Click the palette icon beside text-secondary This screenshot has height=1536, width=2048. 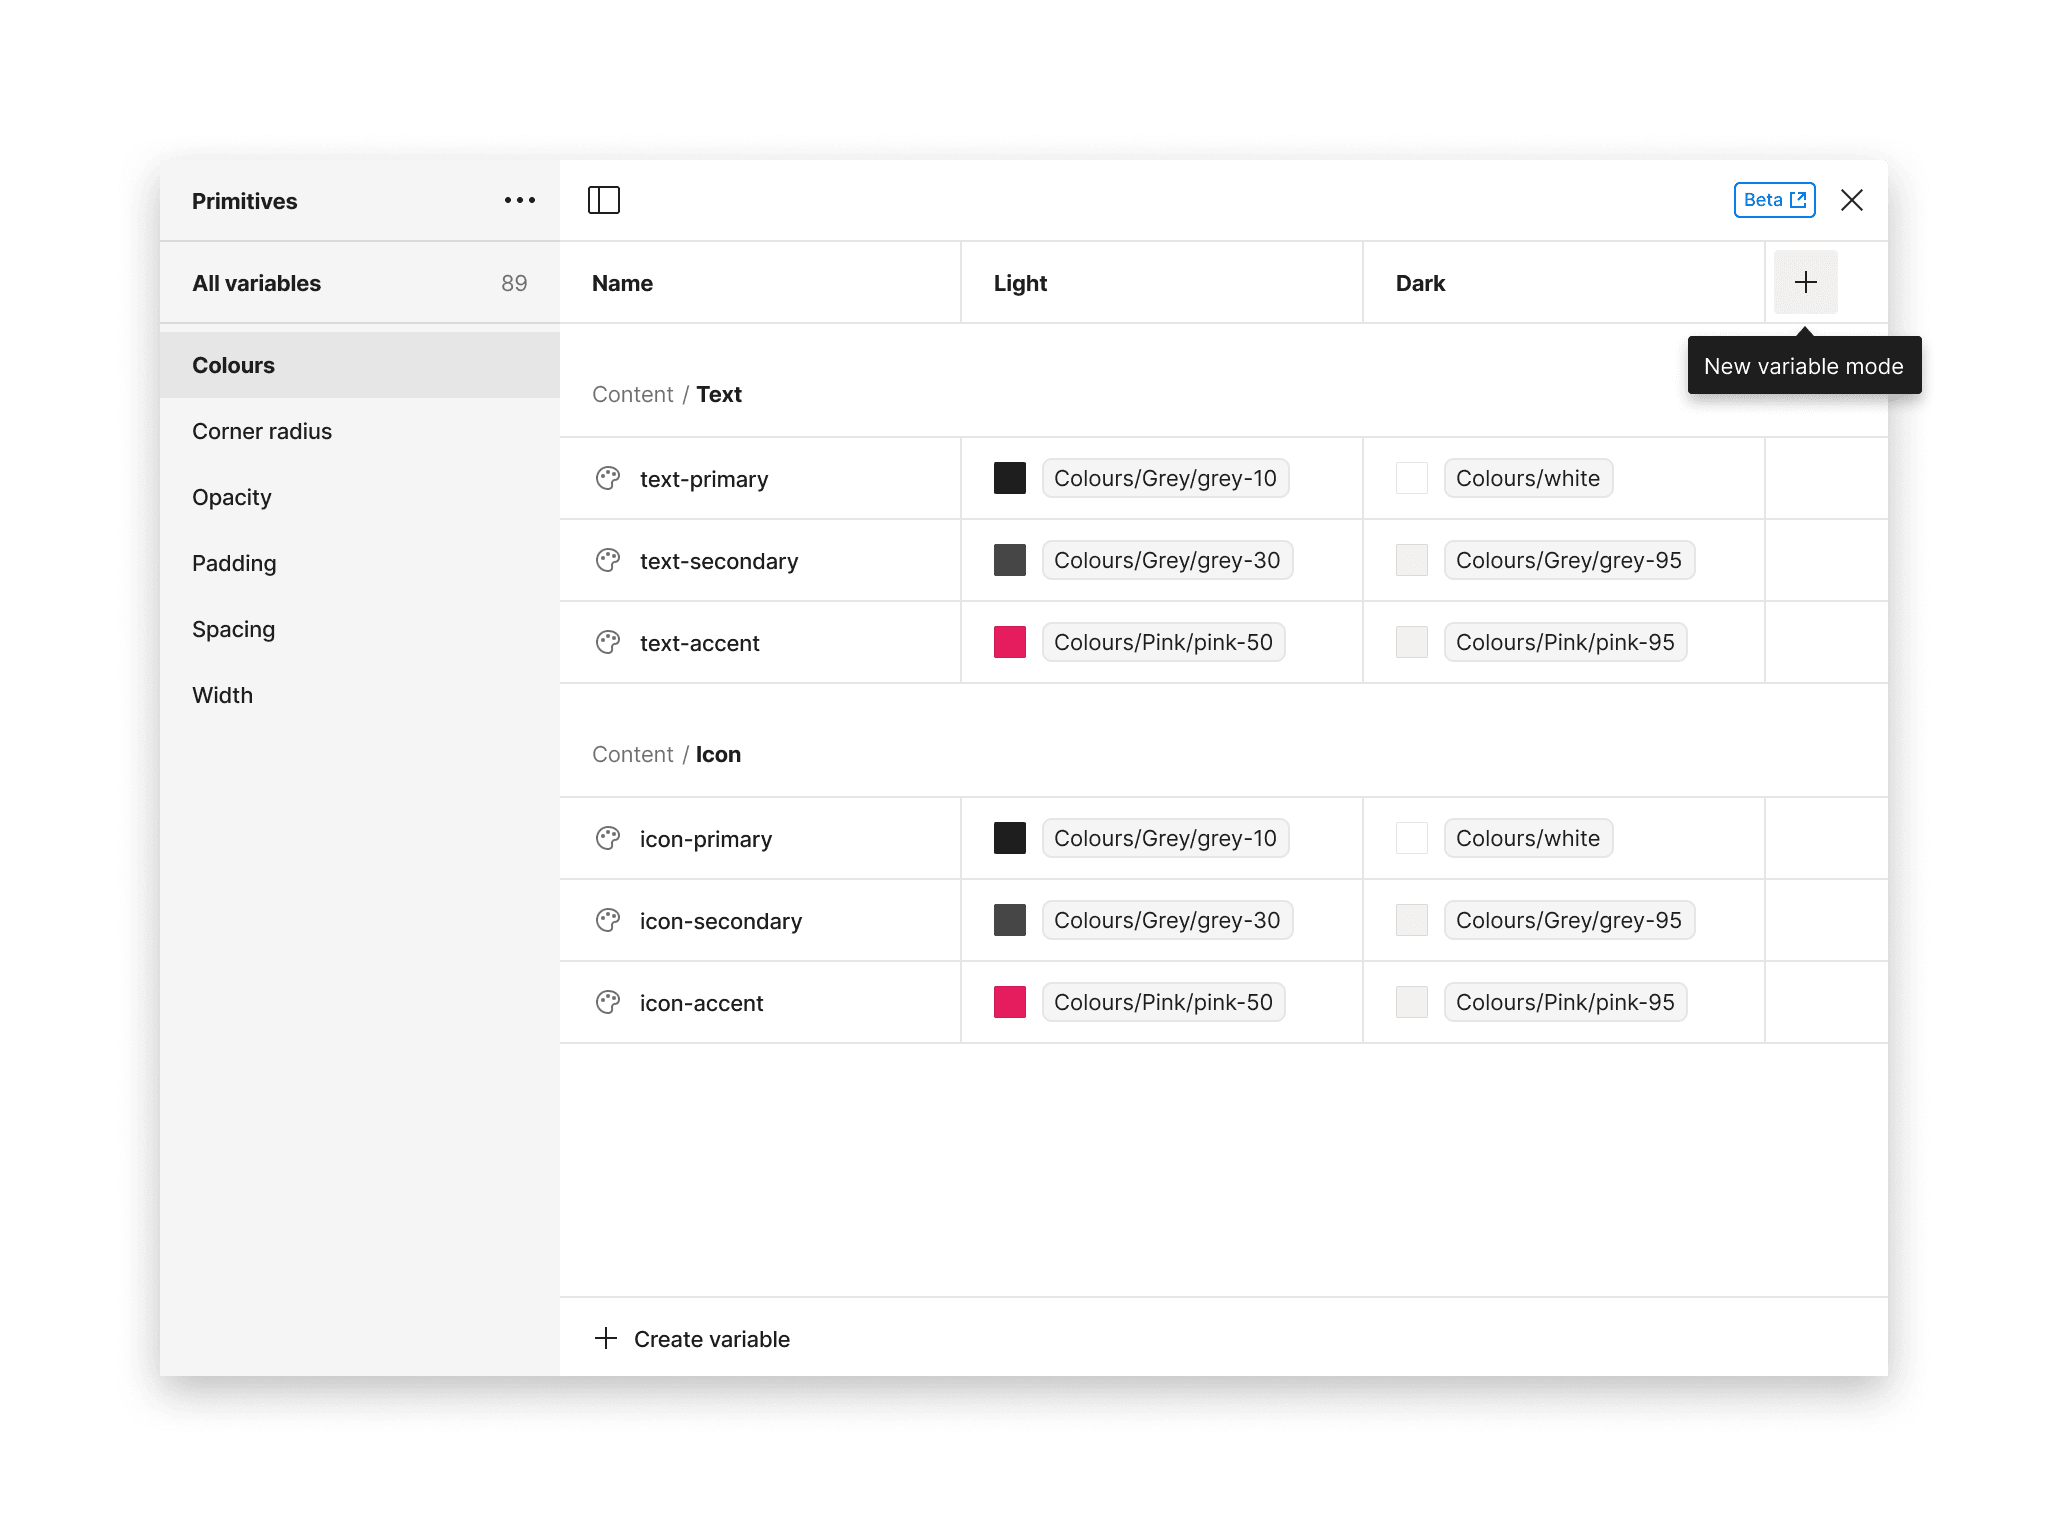coord(608,560)
